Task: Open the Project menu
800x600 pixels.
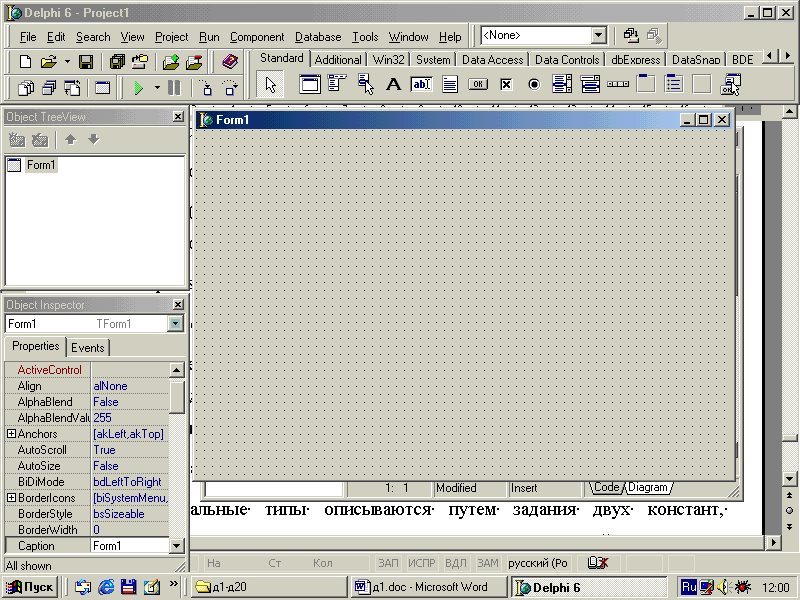Action: tap(171, 37)
